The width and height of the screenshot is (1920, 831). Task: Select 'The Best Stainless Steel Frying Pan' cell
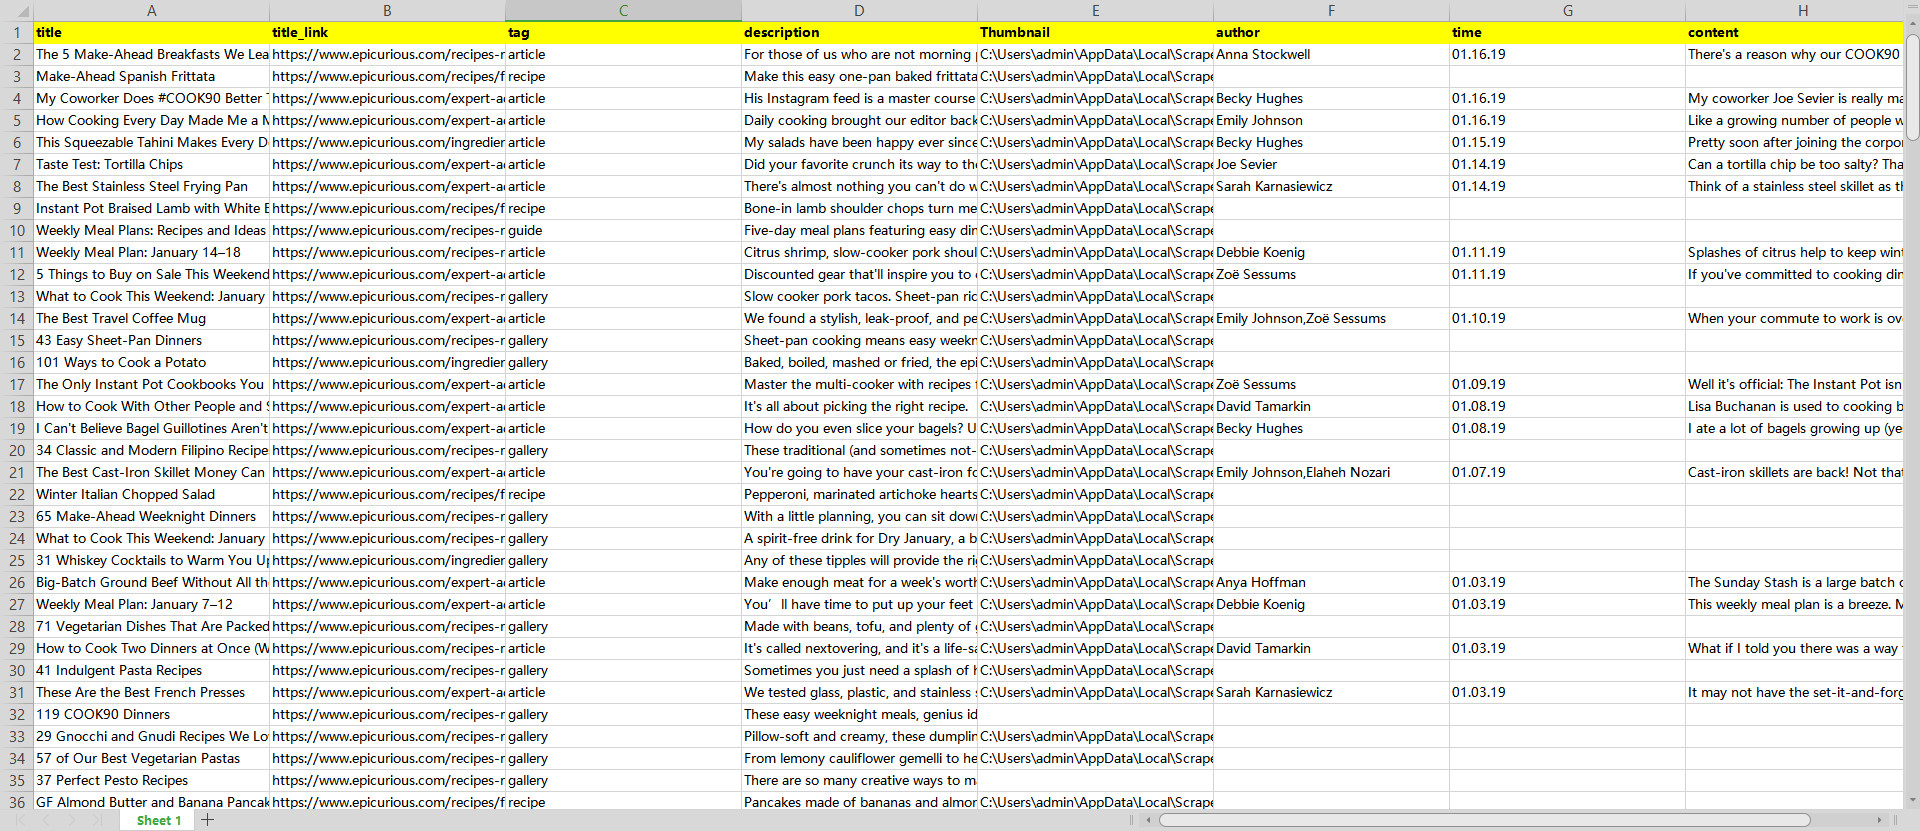(x=151, y=186)
